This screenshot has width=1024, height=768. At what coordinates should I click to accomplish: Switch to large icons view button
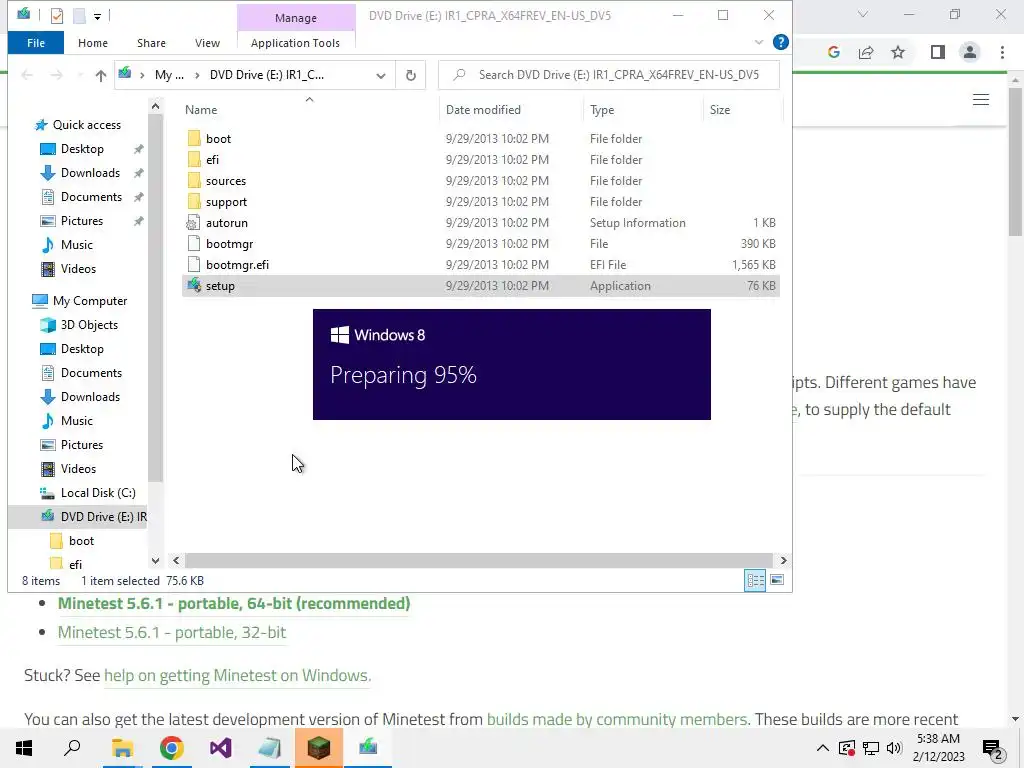(777, 580)
